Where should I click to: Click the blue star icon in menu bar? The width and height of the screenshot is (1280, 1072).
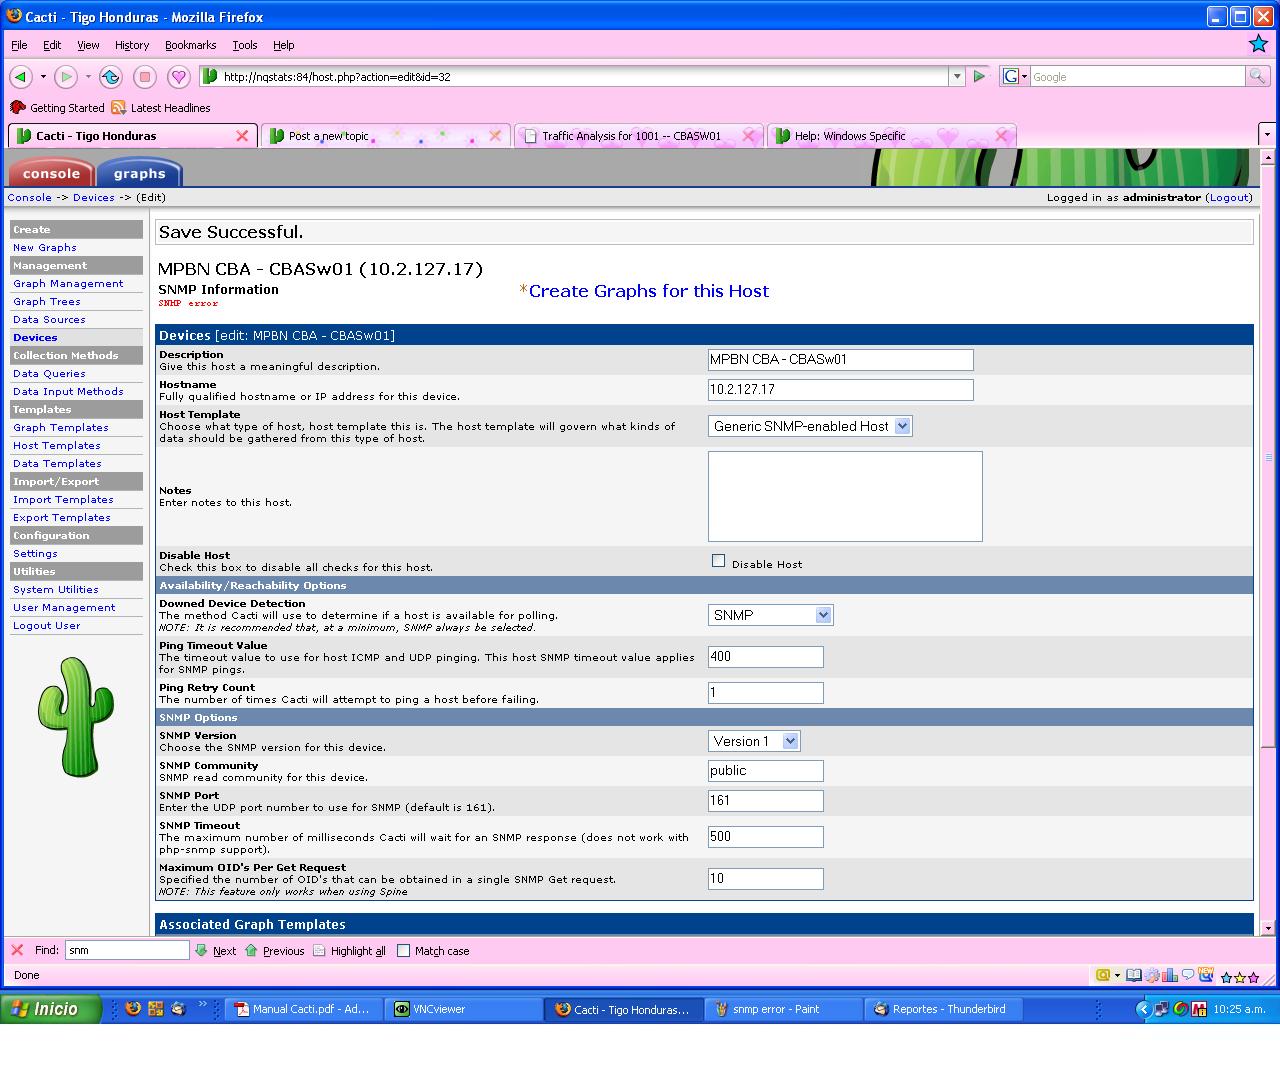pyautogui.click(x=1259, y=44)
